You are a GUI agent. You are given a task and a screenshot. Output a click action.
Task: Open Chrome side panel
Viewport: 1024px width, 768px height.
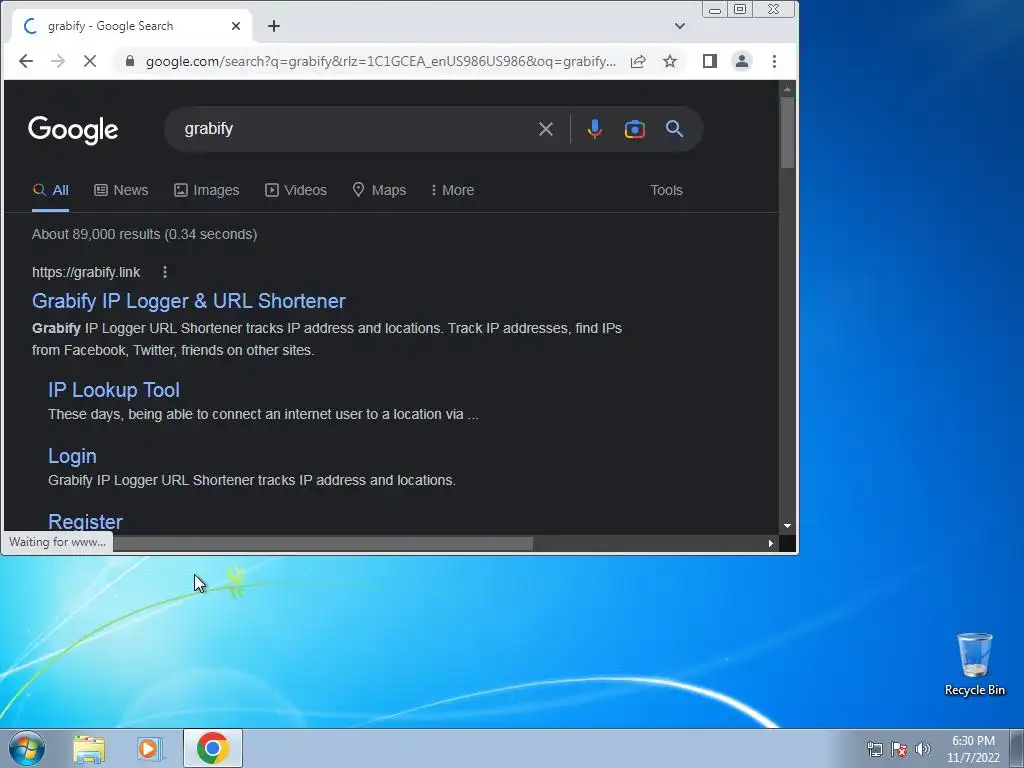point(710,61)
